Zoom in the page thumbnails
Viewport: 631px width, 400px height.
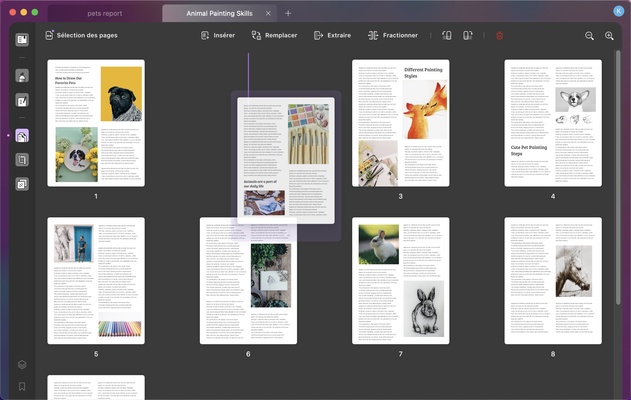pos(609,35)
